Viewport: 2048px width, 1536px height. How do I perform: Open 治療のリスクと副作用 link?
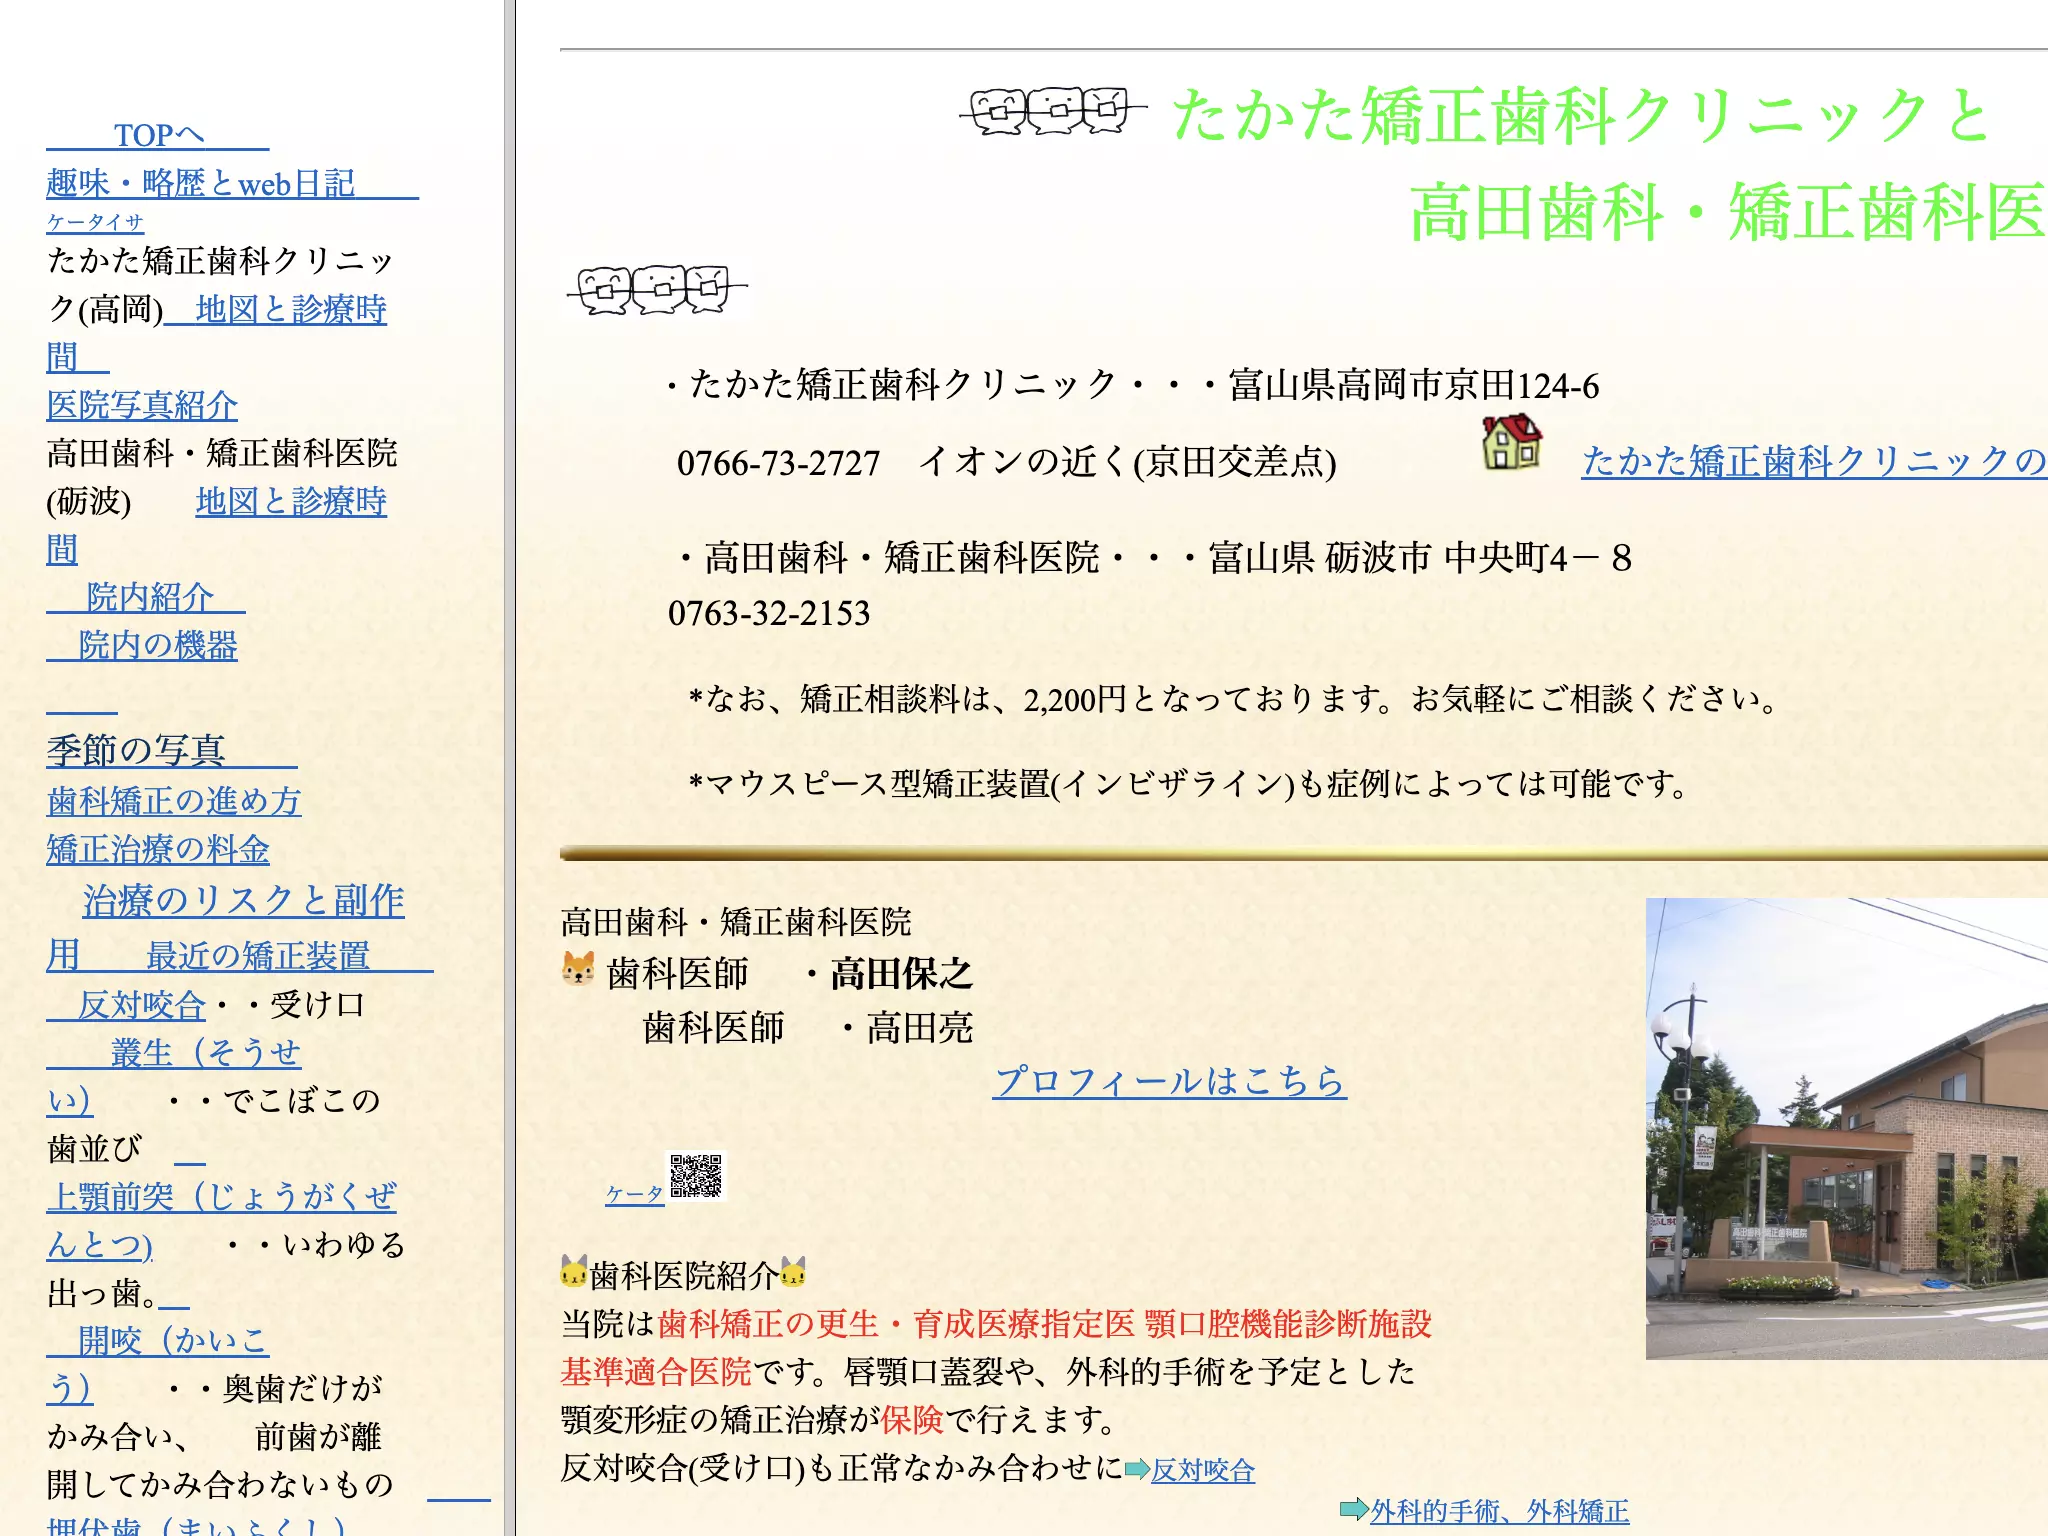click(243, 901)
